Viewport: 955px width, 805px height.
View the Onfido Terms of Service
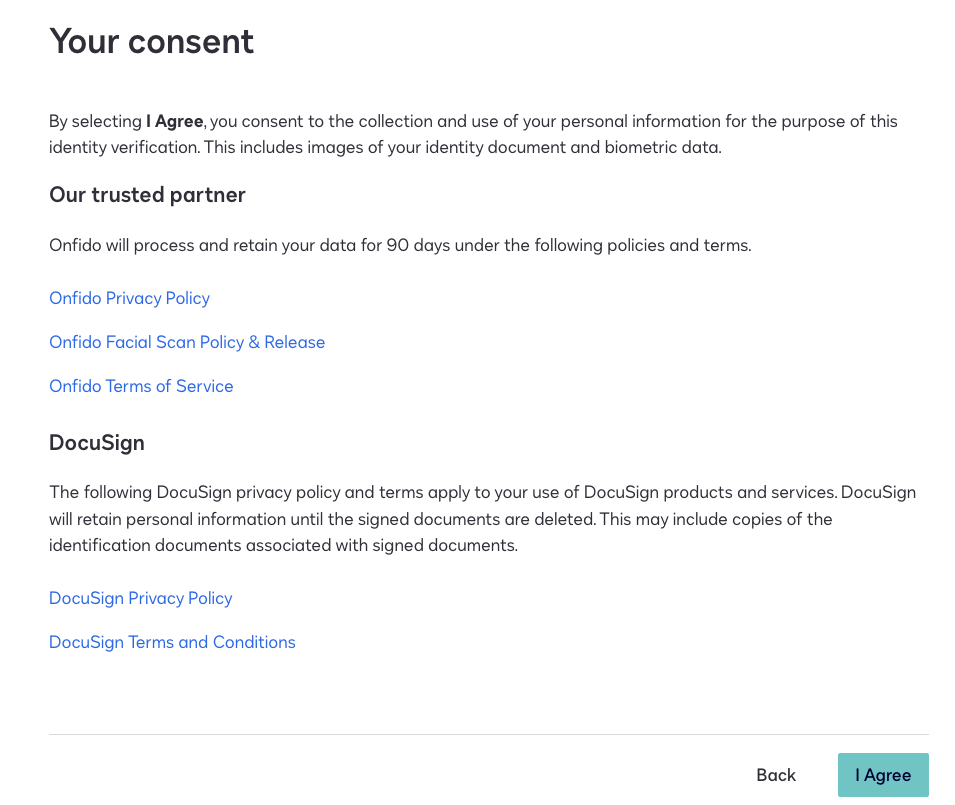[x=141, y=386]
